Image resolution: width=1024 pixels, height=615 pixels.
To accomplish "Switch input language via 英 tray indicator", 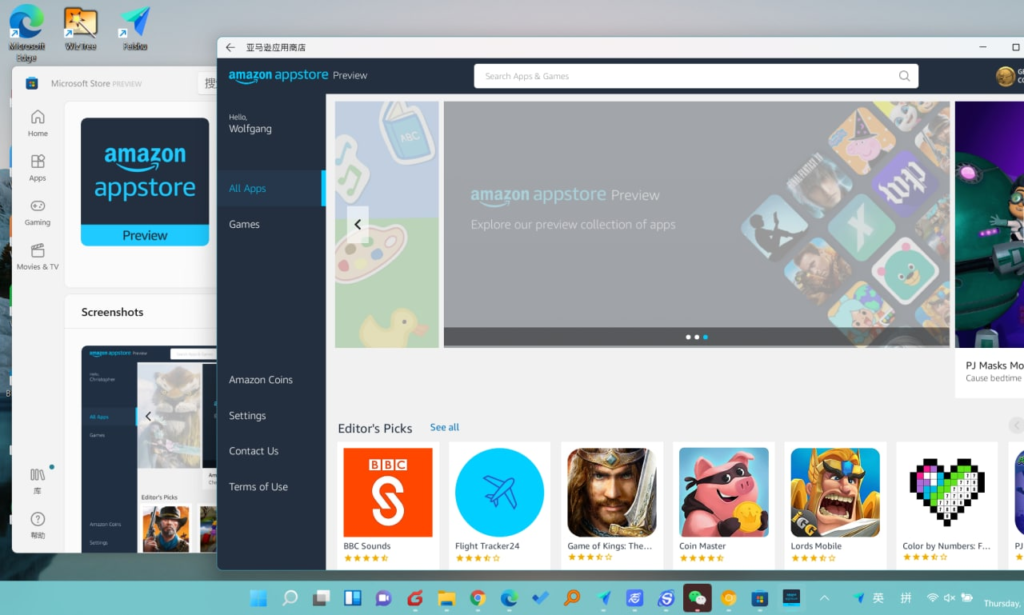I will (x=878, y=598).
